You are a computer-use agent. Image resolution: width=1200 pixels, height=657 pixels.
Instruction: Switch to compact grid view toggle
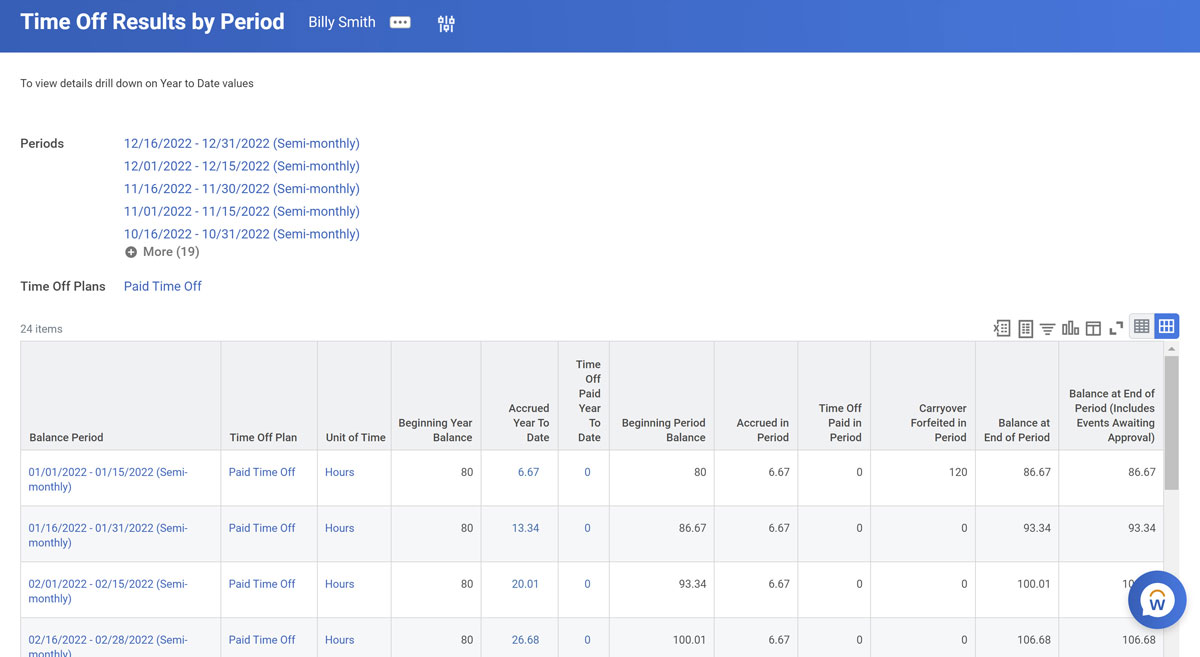(x=1141, y=326)
